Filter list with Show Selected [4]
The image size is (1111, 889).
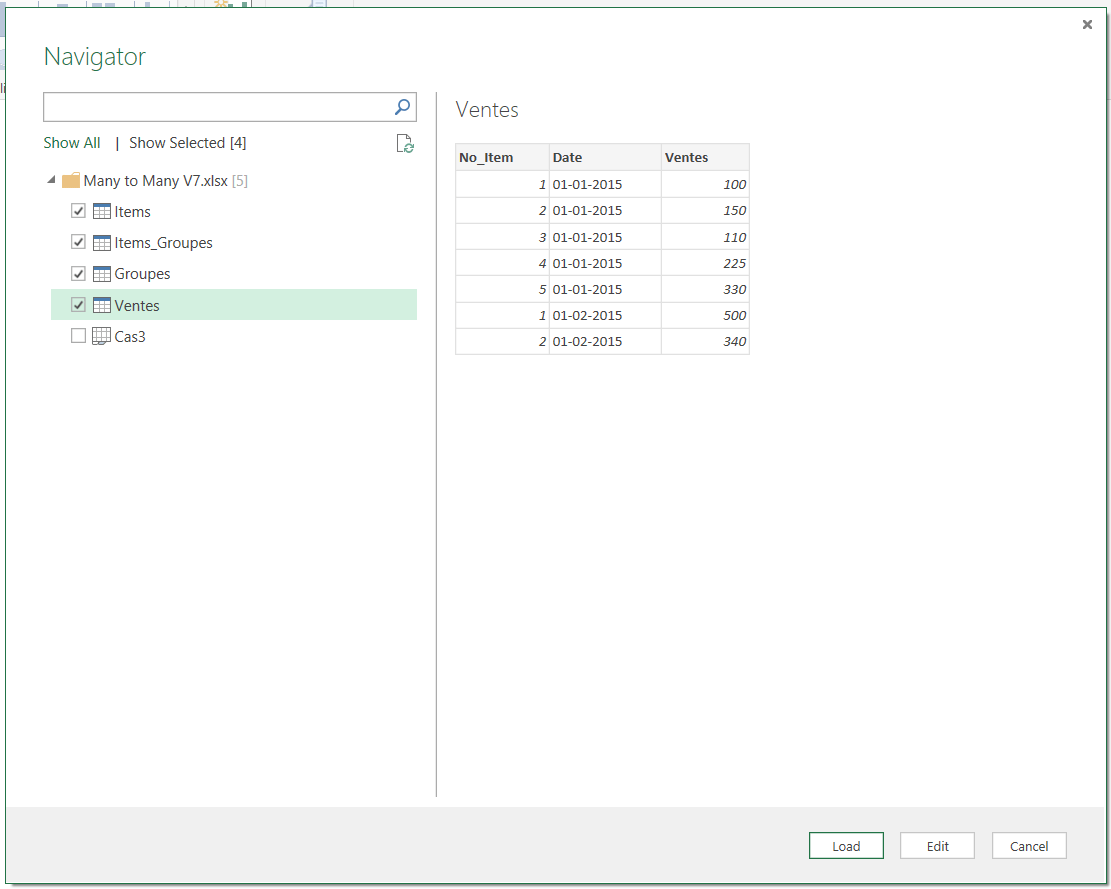187,143
